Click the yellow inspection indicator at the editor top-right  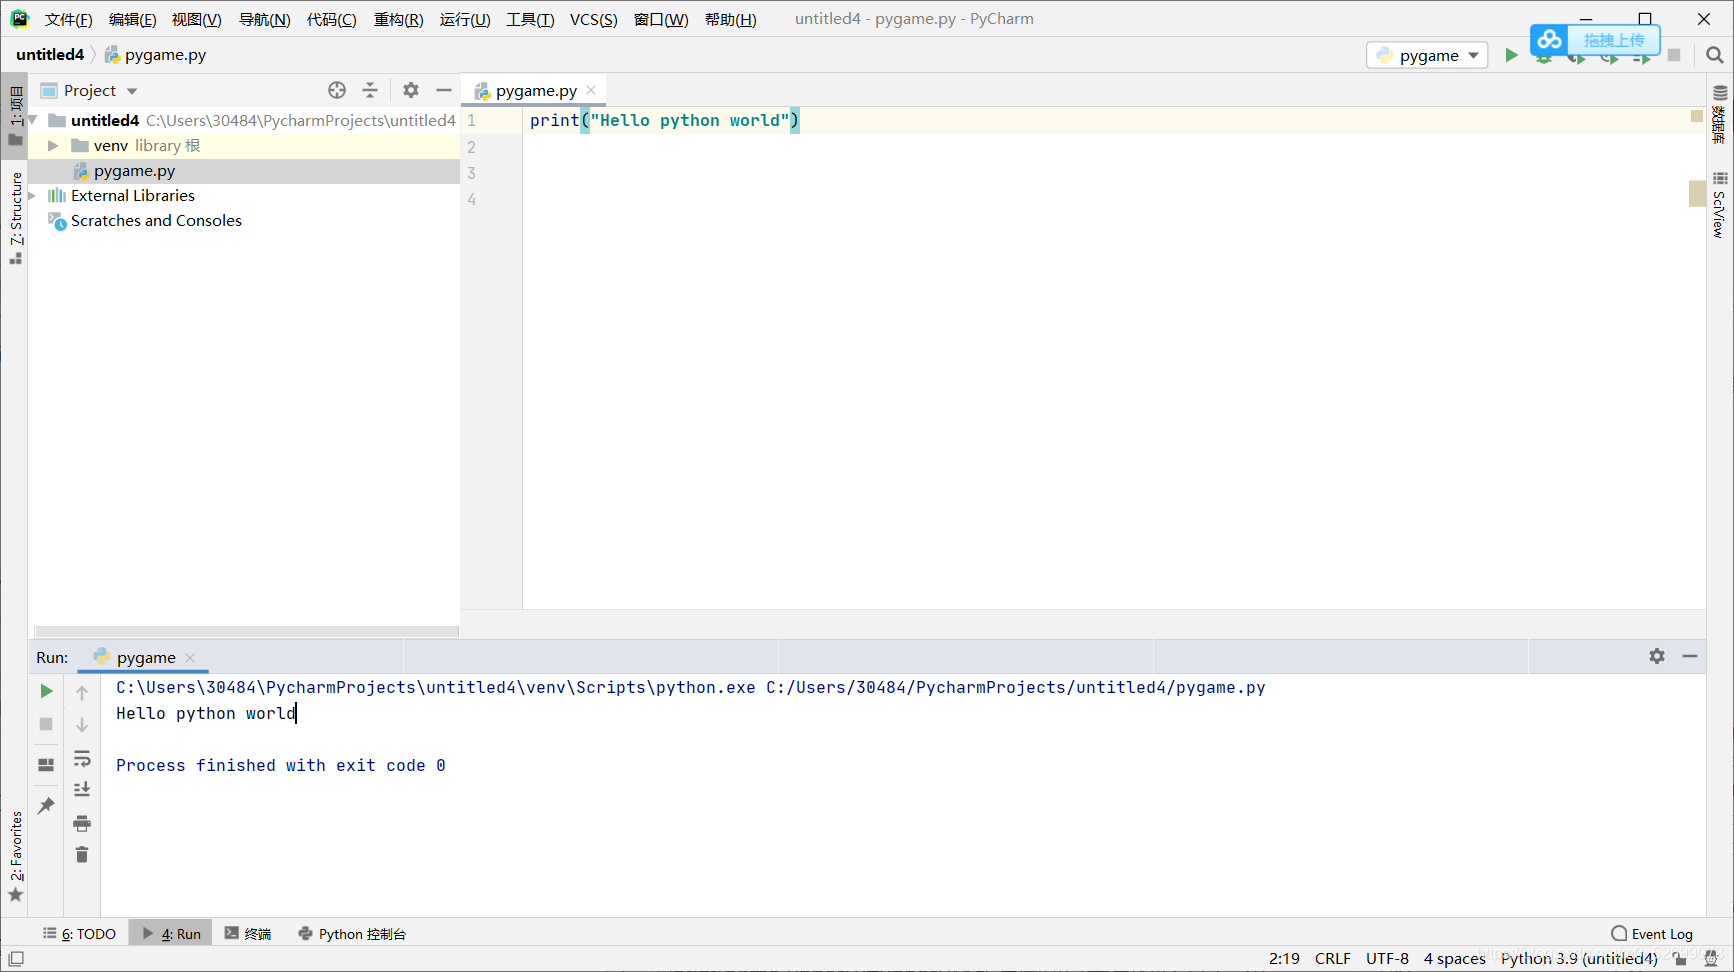pos(1697,116)
